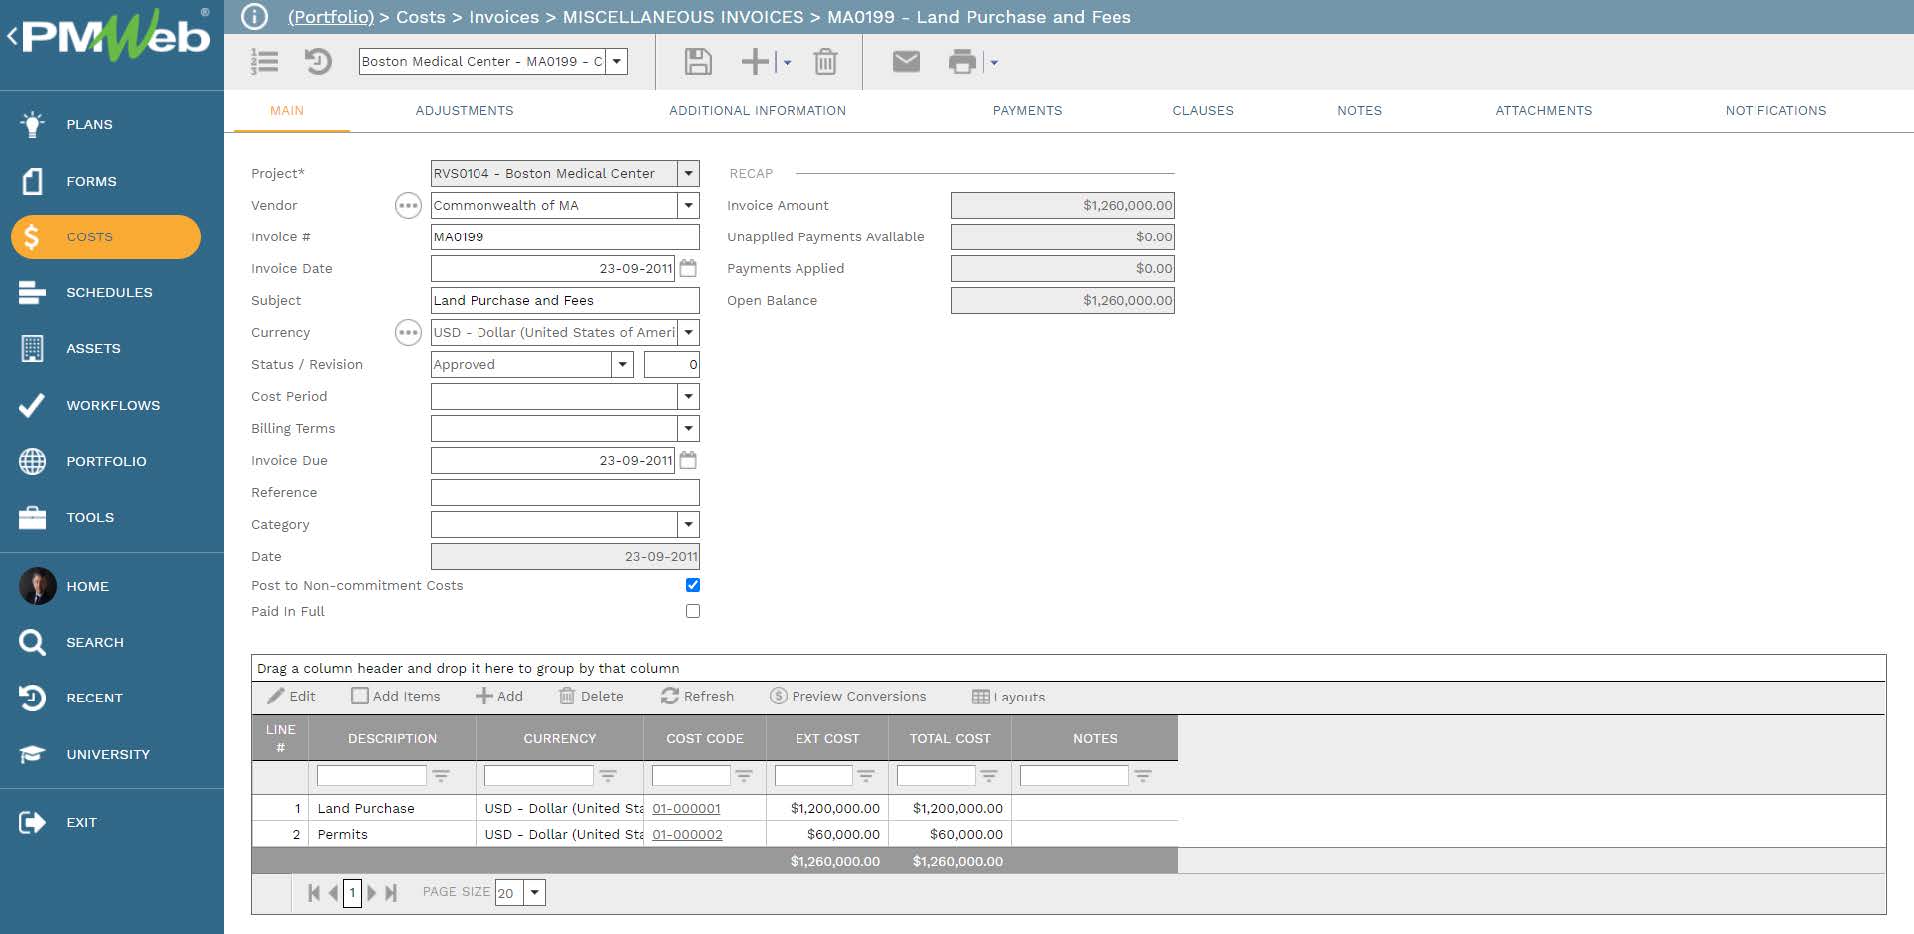The height and width of the screenshot is (934, 1914).
Task: Open filter menu for Cost Code column
Action: (744, 775)
